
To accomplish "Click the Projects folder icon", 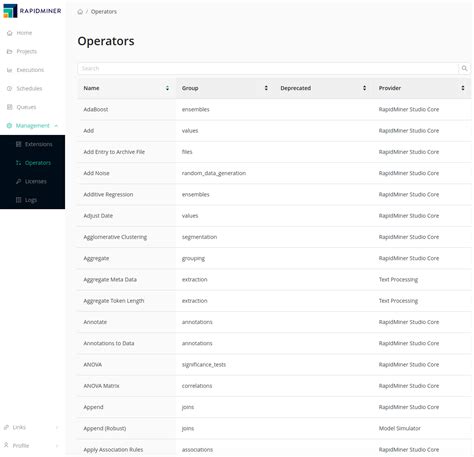I will 9,51.
